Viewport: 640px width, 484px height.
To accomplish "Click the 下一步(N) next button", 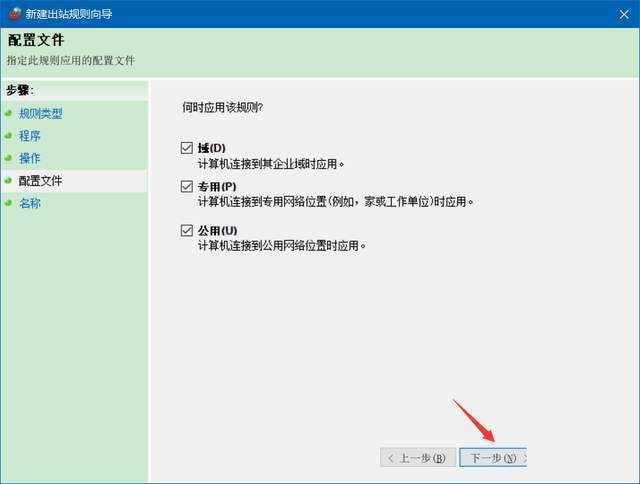I will coord(493,457).
